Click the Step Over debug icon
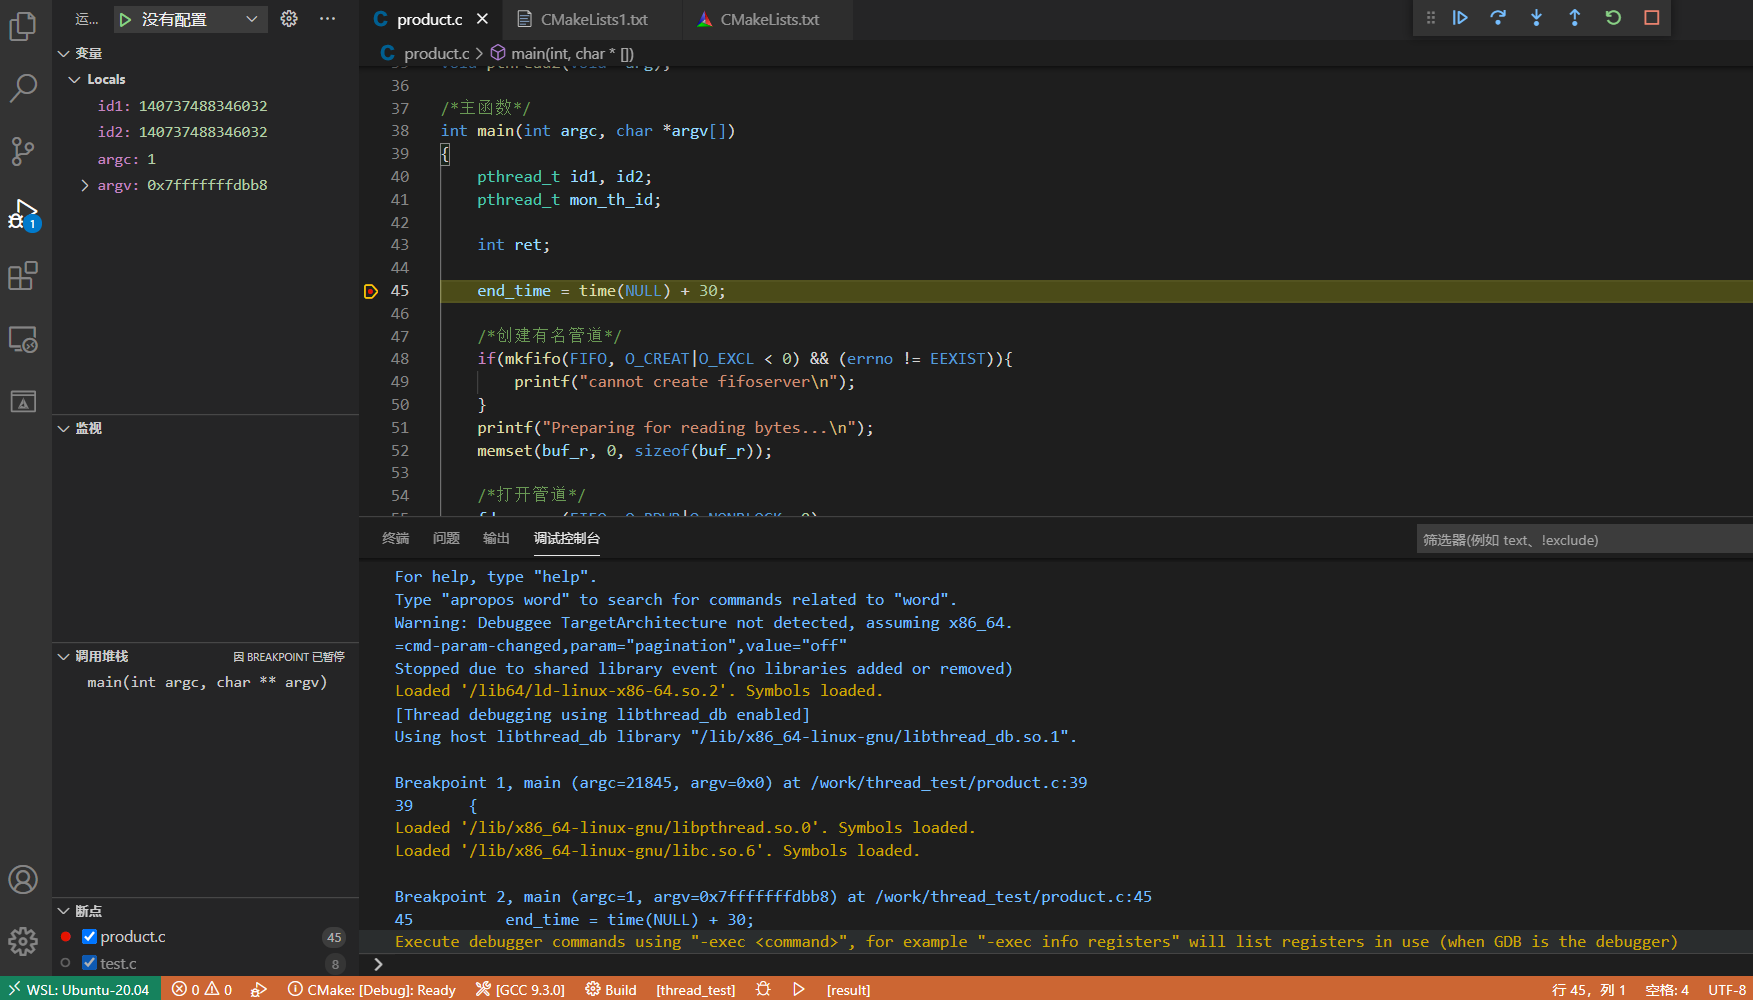1753x1000 pixels. coord(1498,17)
